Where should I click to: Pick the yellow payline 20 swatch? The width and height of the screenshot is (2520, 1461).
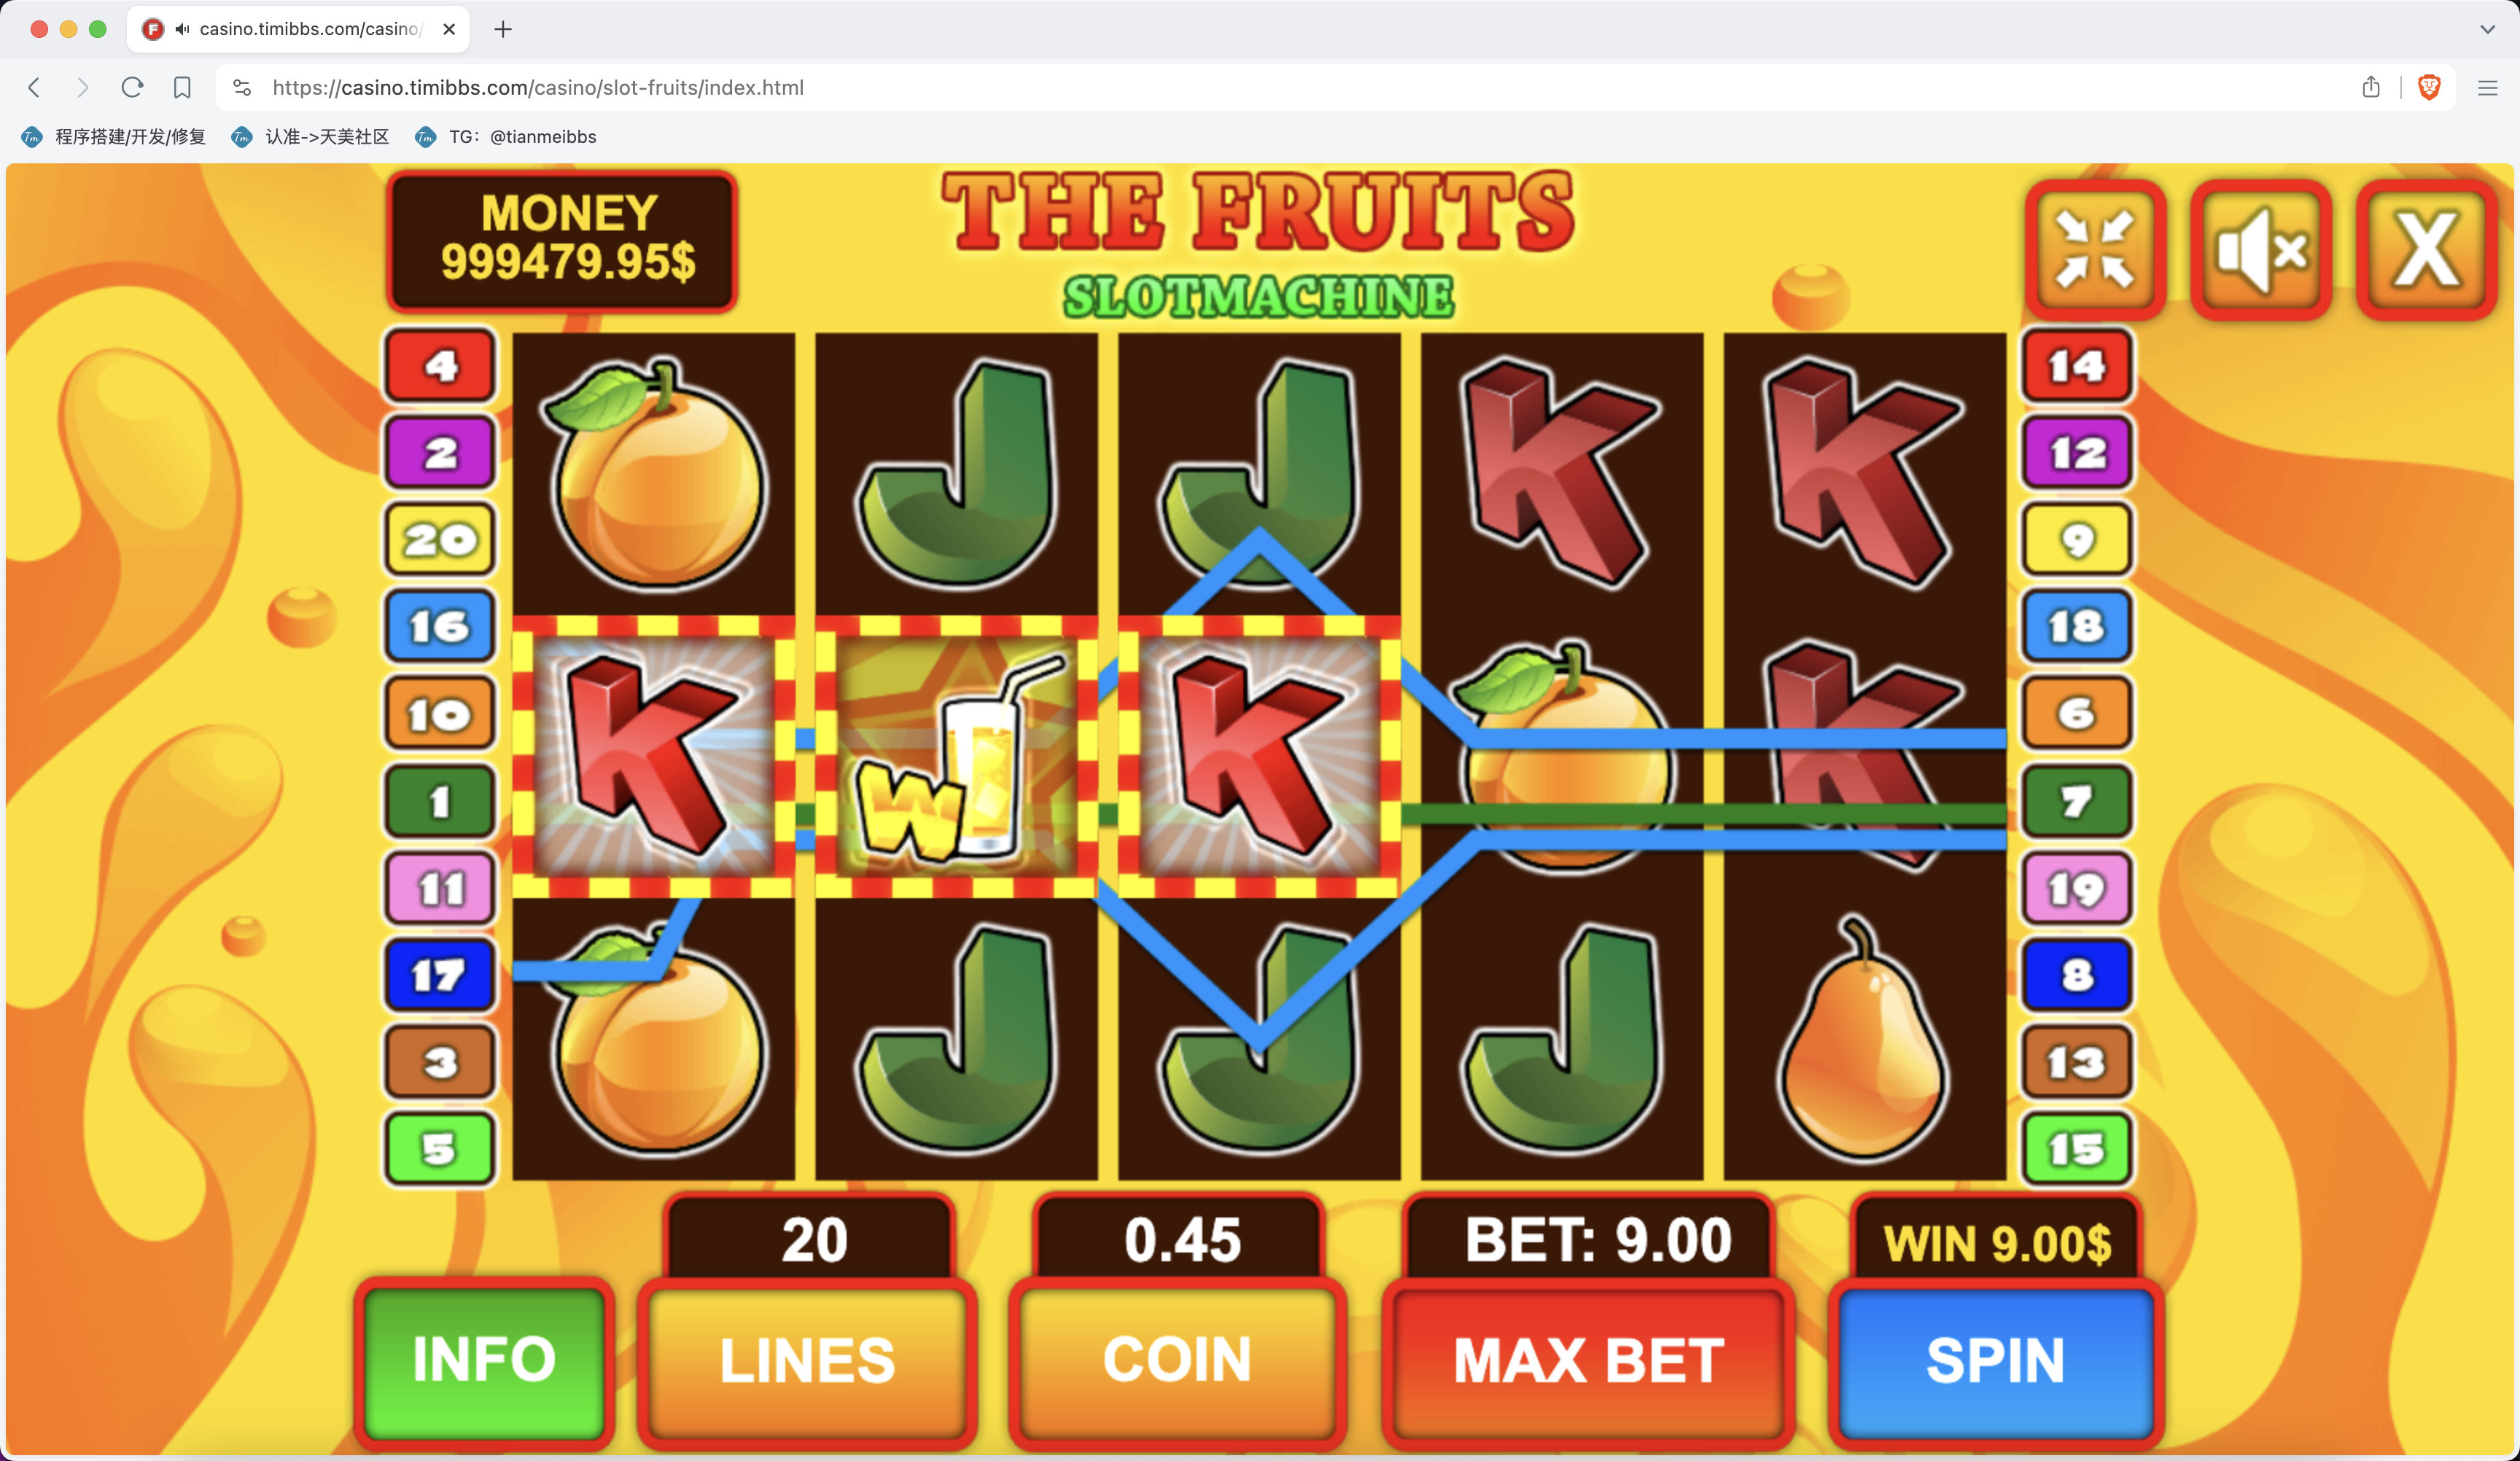[440, 539]
